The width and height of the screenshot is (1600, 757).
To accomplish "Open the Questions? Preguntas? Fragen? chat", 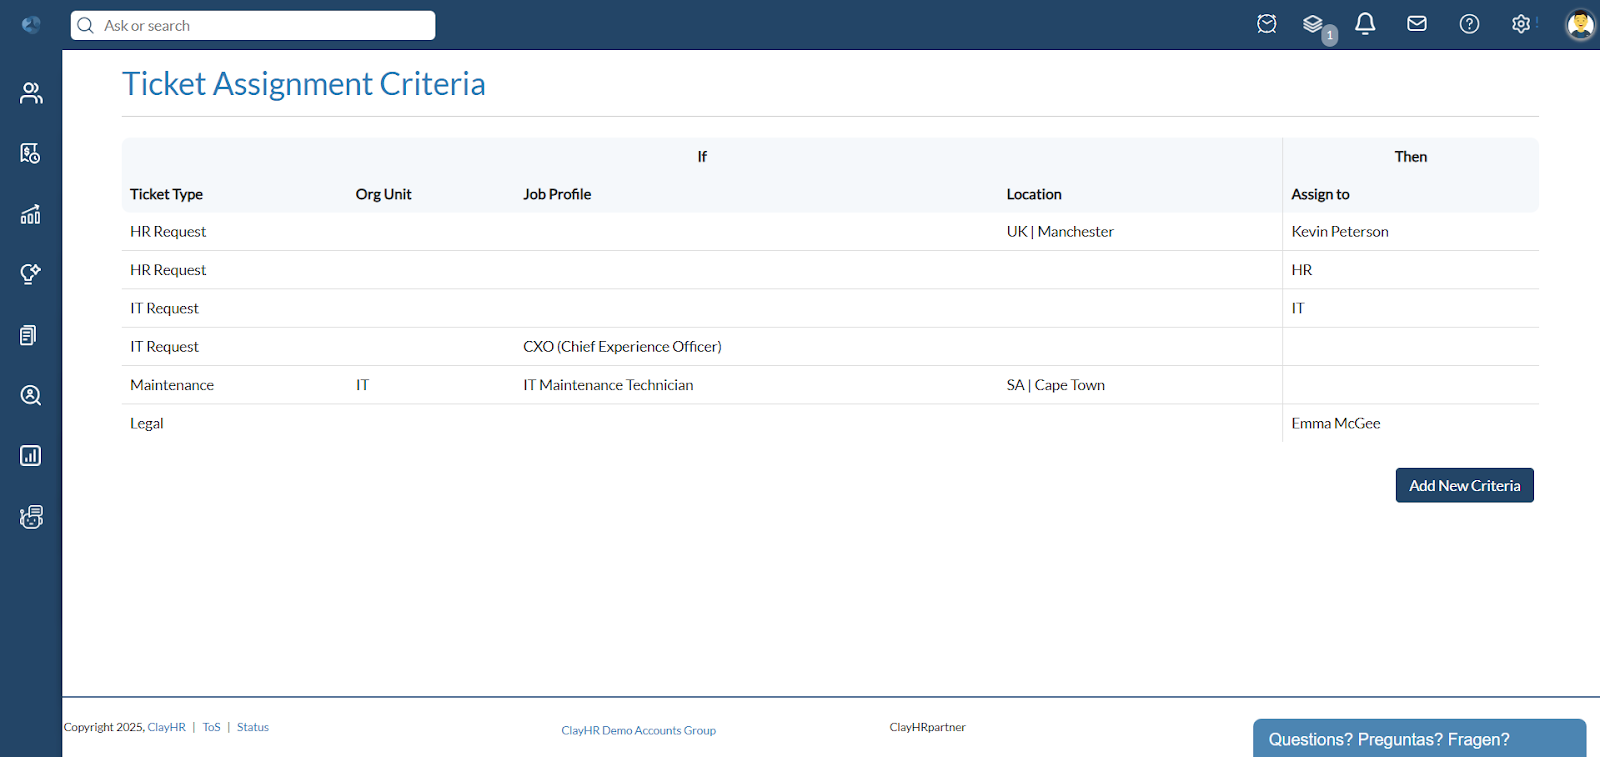I will [1419, 739].
